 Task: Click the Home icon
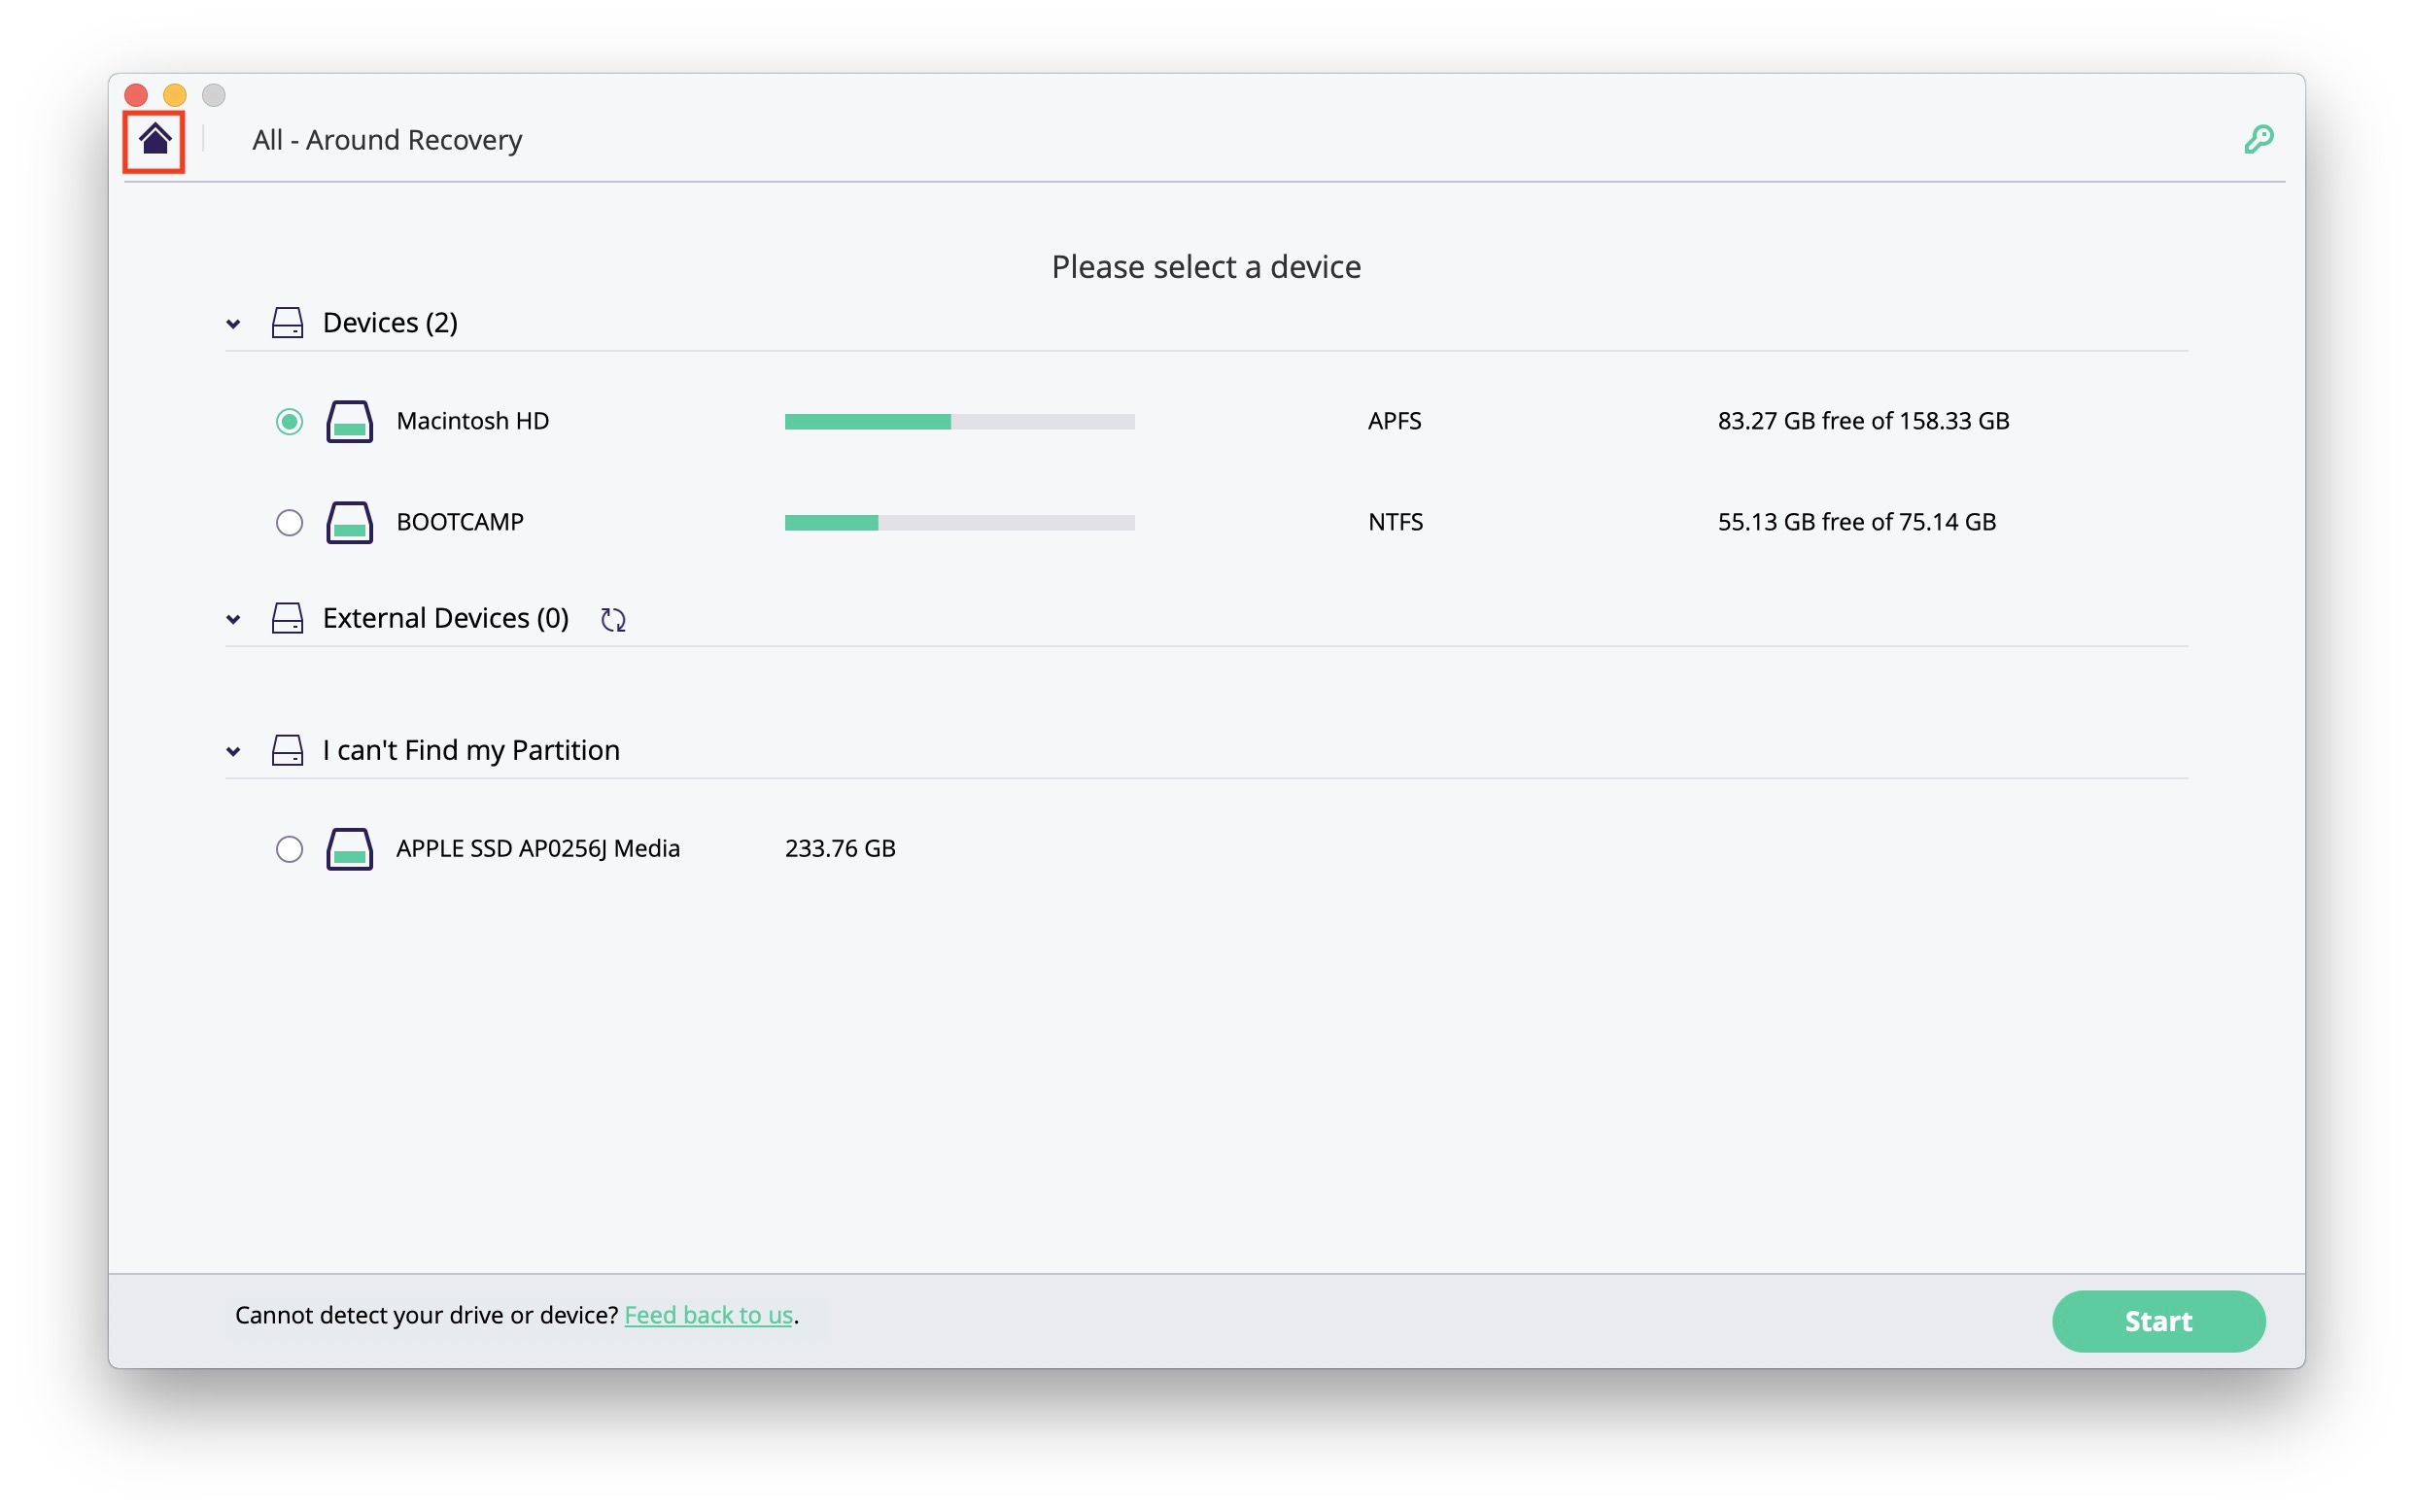154,140
